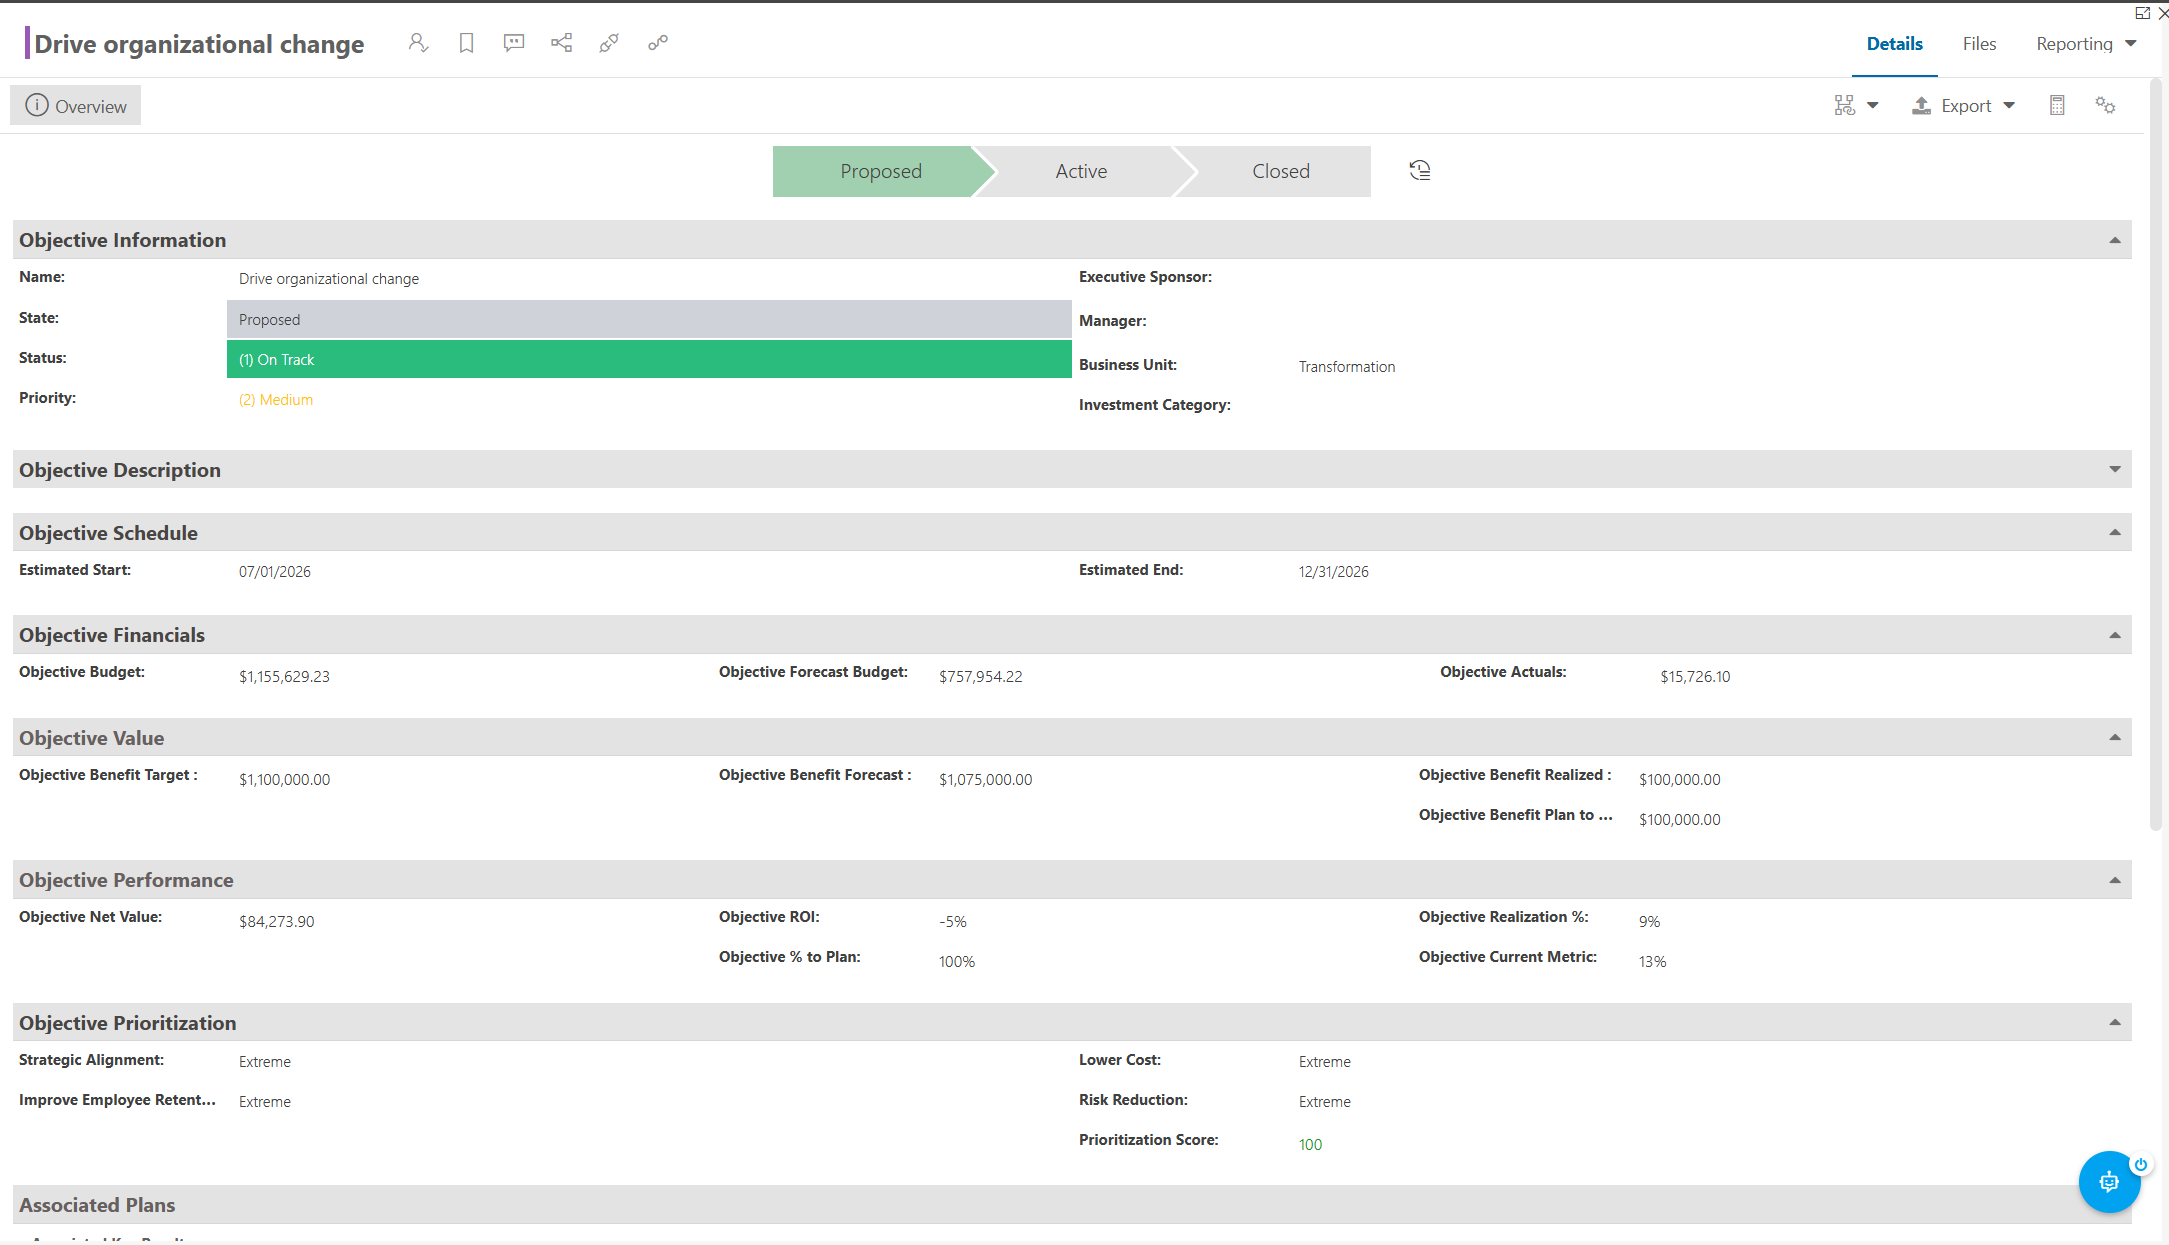The width and height of the screenshot is (2169, 1245).
Task: Collapse the Objective Value section
Action: coord(2115,738)
